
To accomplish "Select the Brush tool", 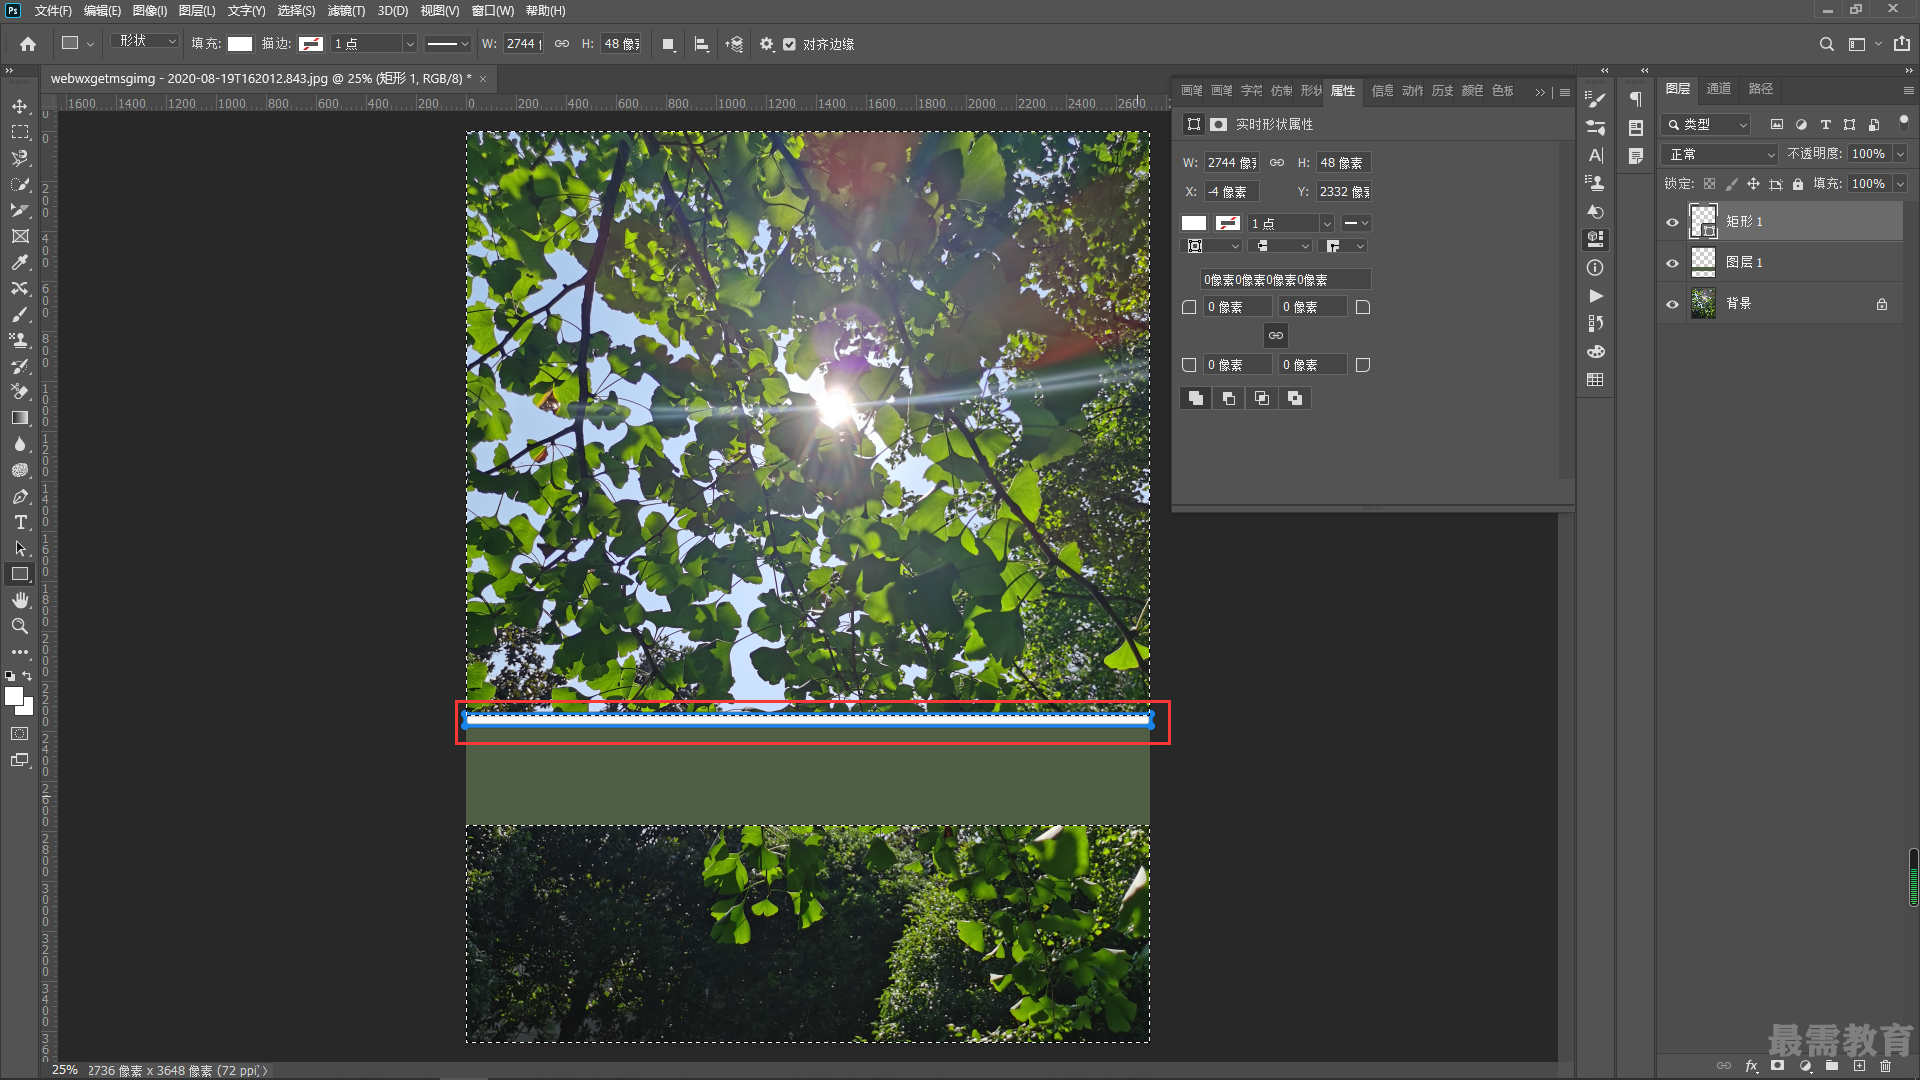I will 20,314.
